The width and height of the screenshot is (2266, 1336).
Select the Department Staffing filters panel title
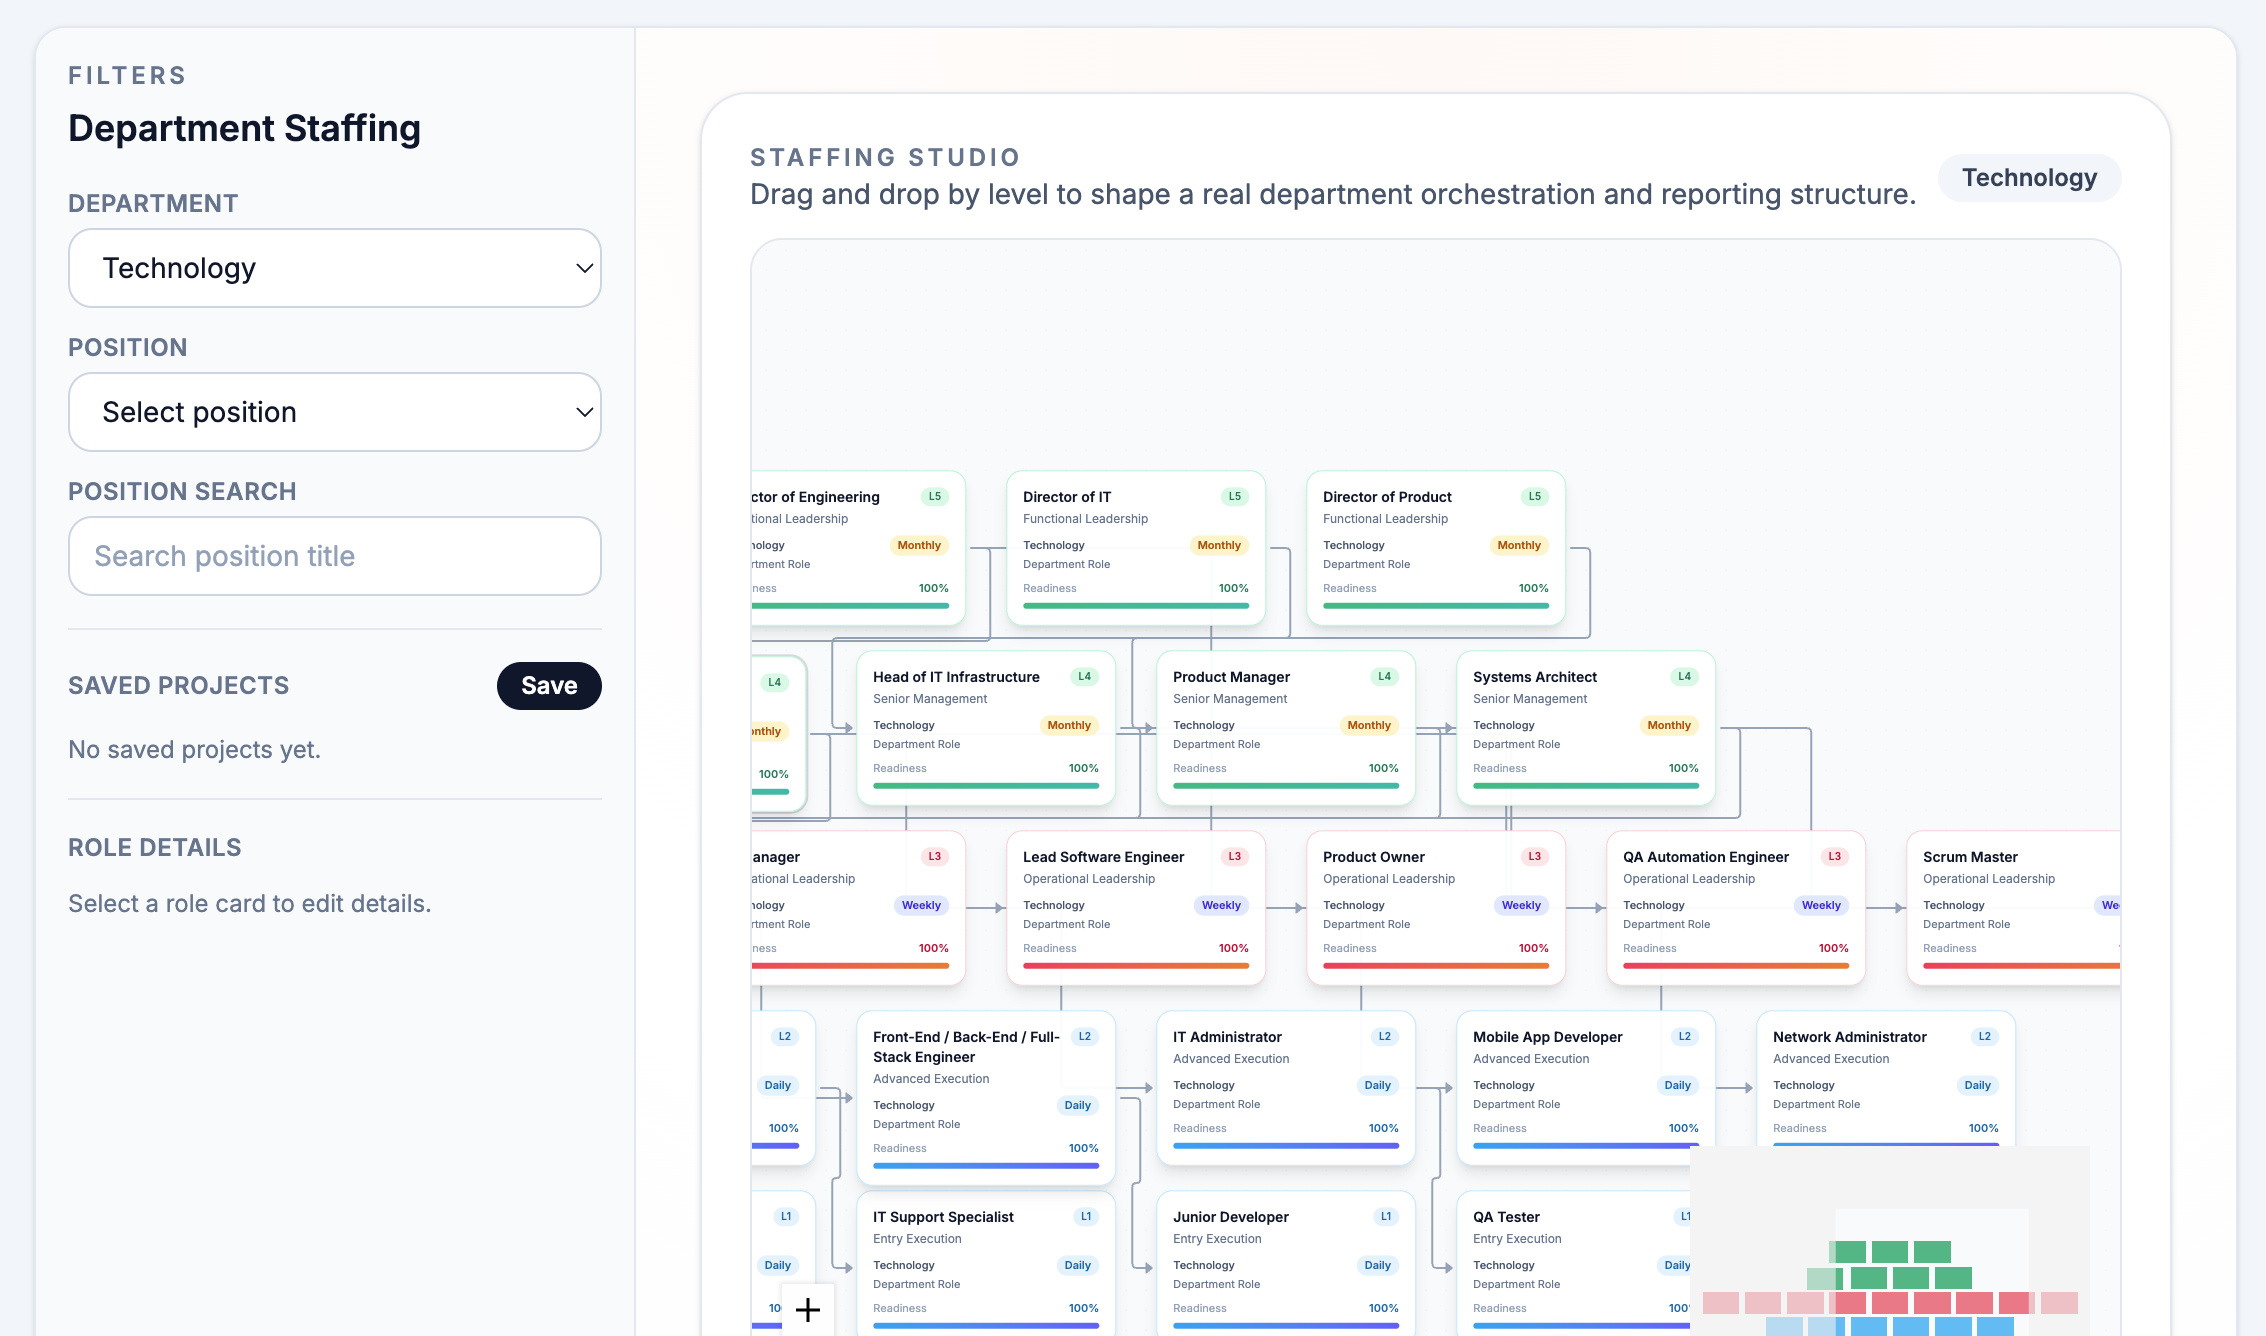[x=244, y=128]
